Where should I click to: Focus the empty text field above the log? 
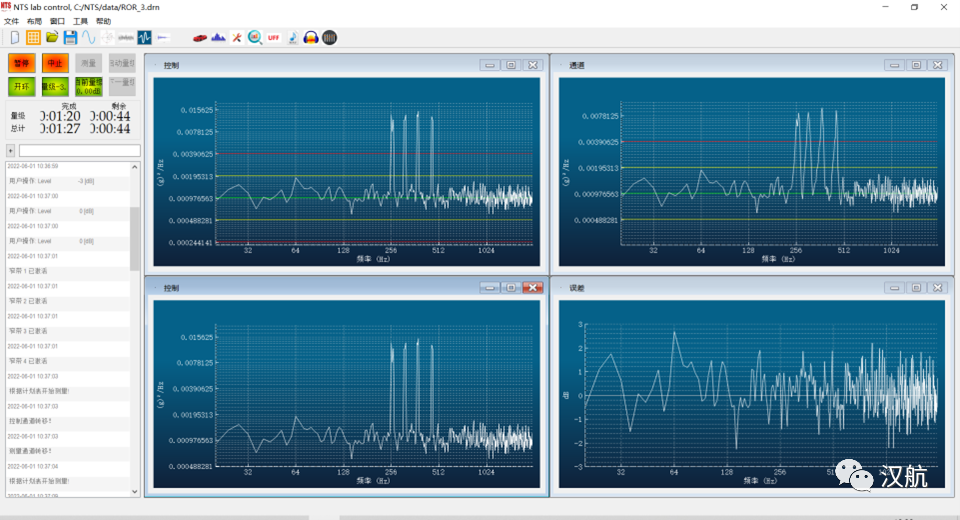coord(80,150)
